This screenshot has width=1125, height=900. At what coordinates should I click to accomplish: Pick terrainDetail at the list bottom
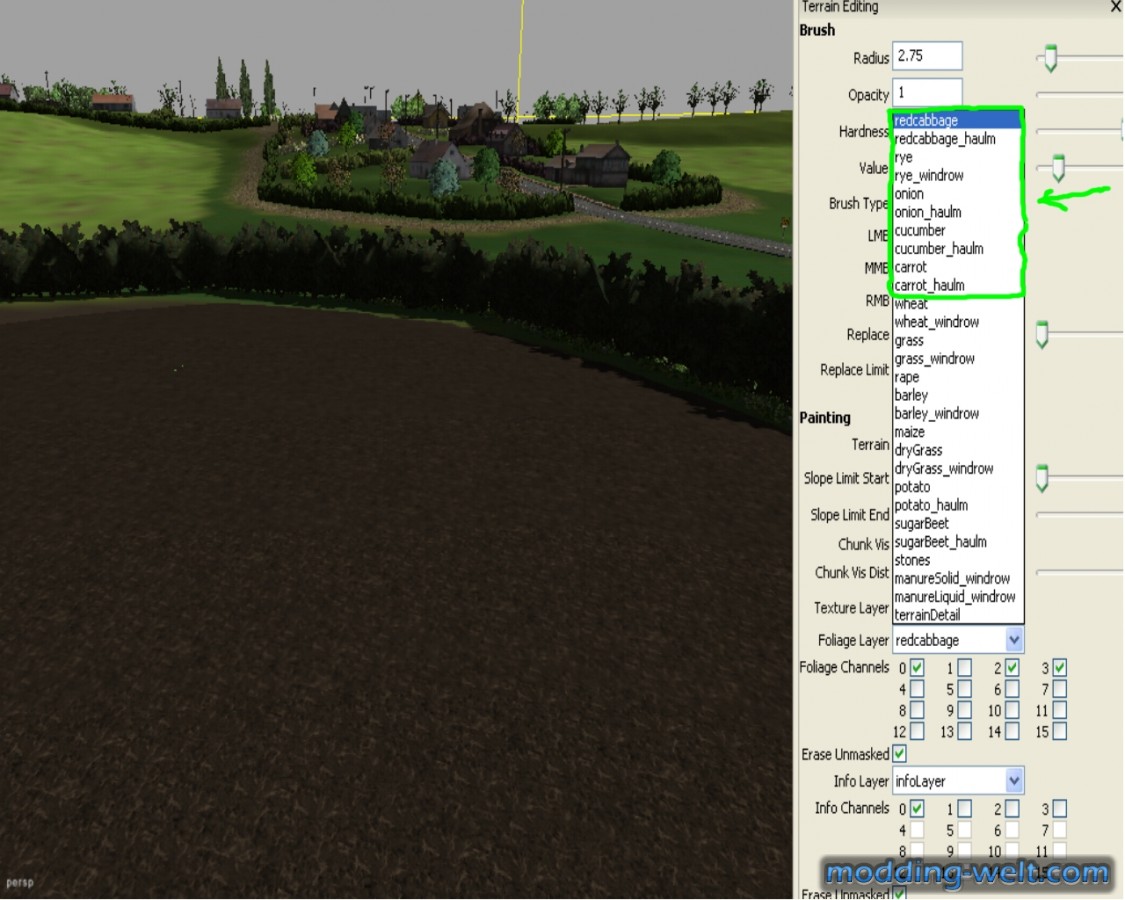coord(958,615)
